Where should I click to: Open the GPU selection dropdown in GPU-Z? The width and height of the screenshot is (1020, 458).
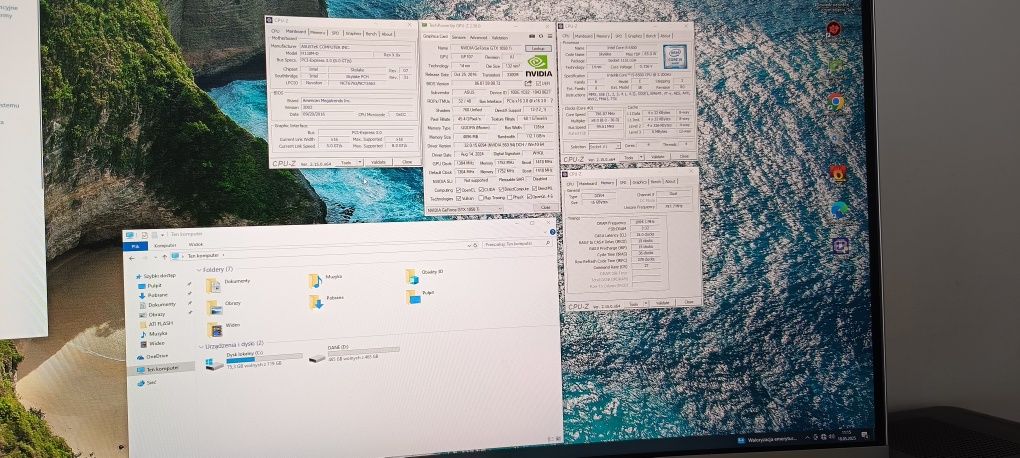pyautogui.click(x=465, y=209)
